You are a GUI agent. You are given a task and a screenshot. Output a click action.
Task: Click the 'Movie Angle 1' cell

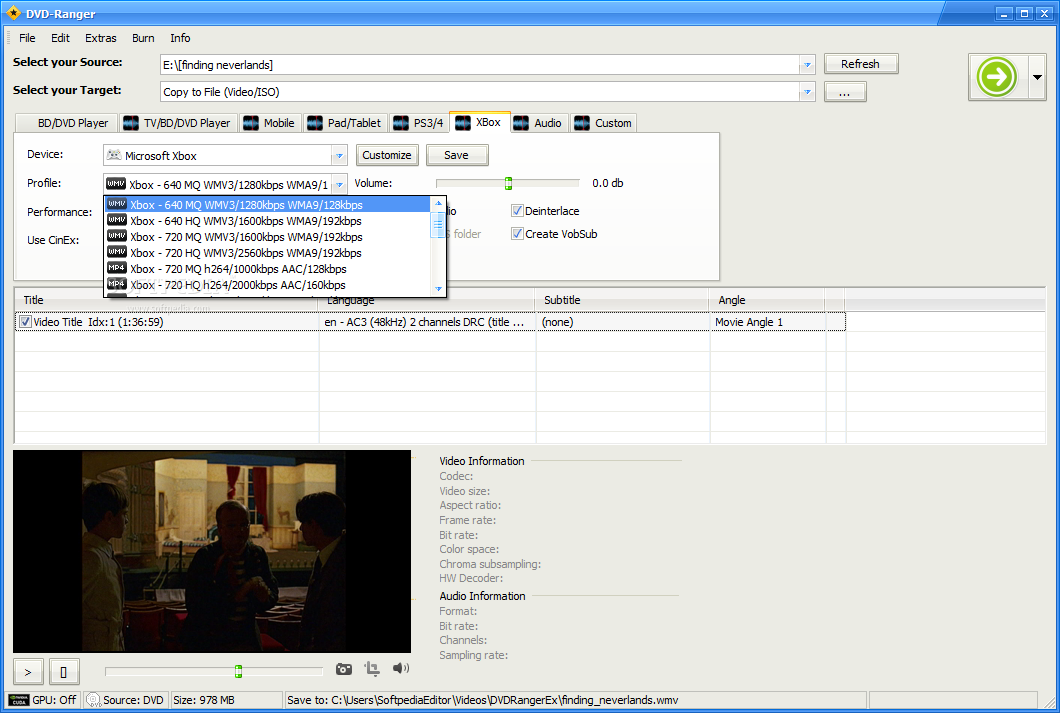coord(767,322)
